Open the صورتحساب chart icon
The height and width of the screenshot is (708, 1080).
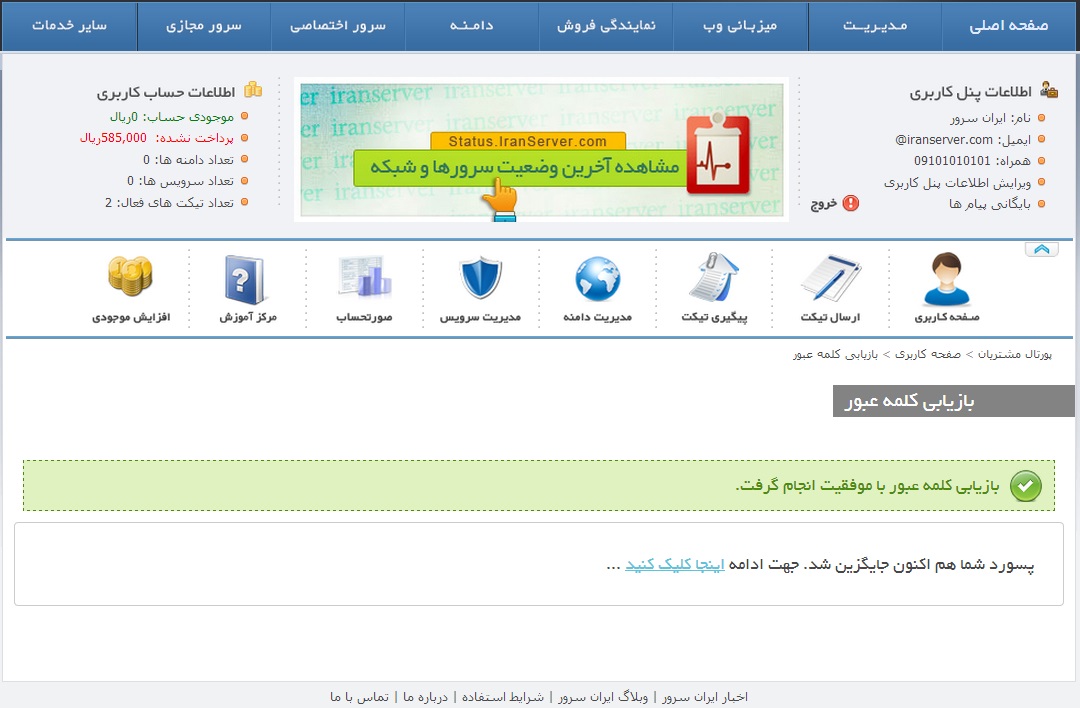pyautogui.click(x=364, y=277)
